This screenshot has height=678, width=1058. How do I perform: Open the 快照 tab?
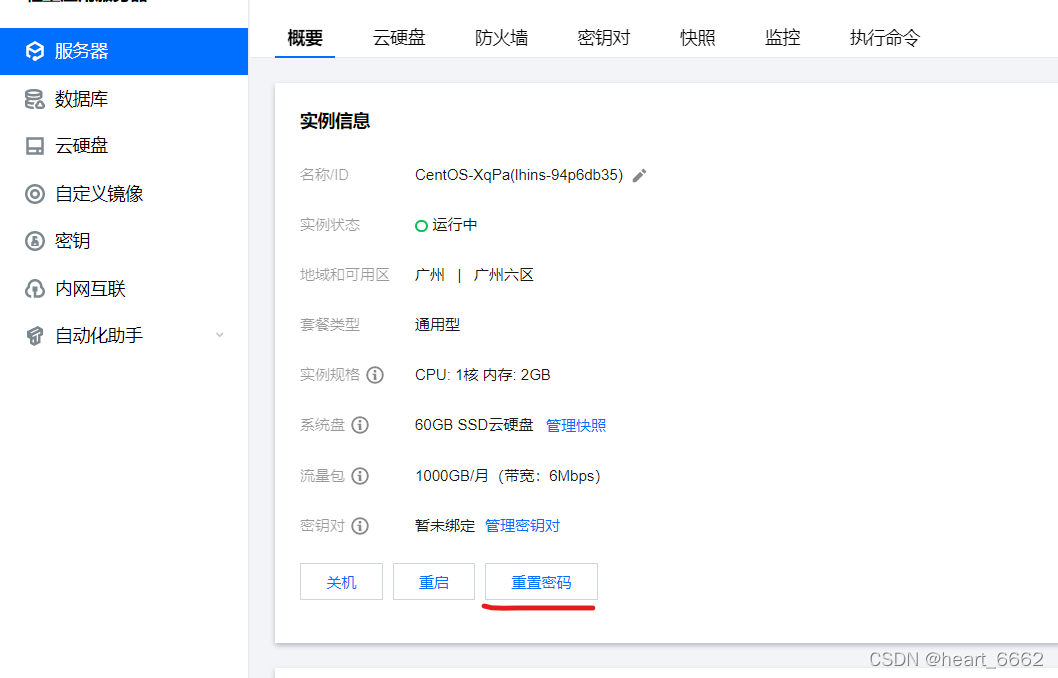(x=698, y=38)
